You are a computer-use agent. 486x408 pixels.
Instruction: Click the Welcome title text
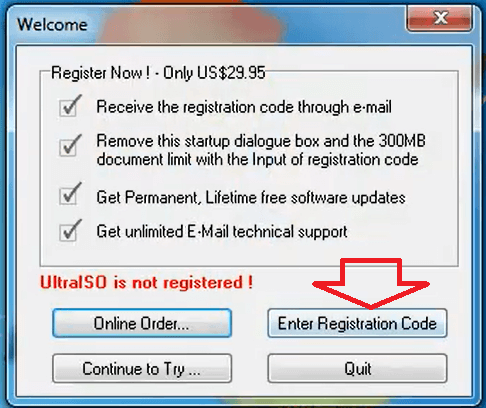point(52,25)
